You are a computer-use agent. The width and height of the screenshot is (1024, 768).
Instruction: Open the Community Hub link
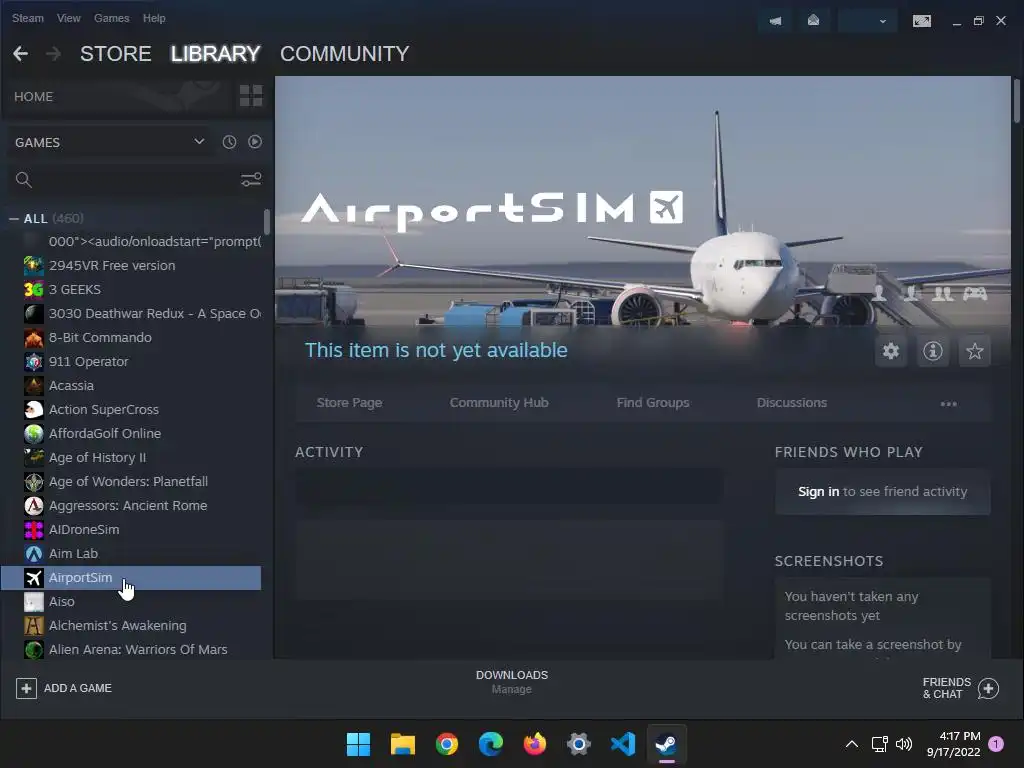point(499,403)
